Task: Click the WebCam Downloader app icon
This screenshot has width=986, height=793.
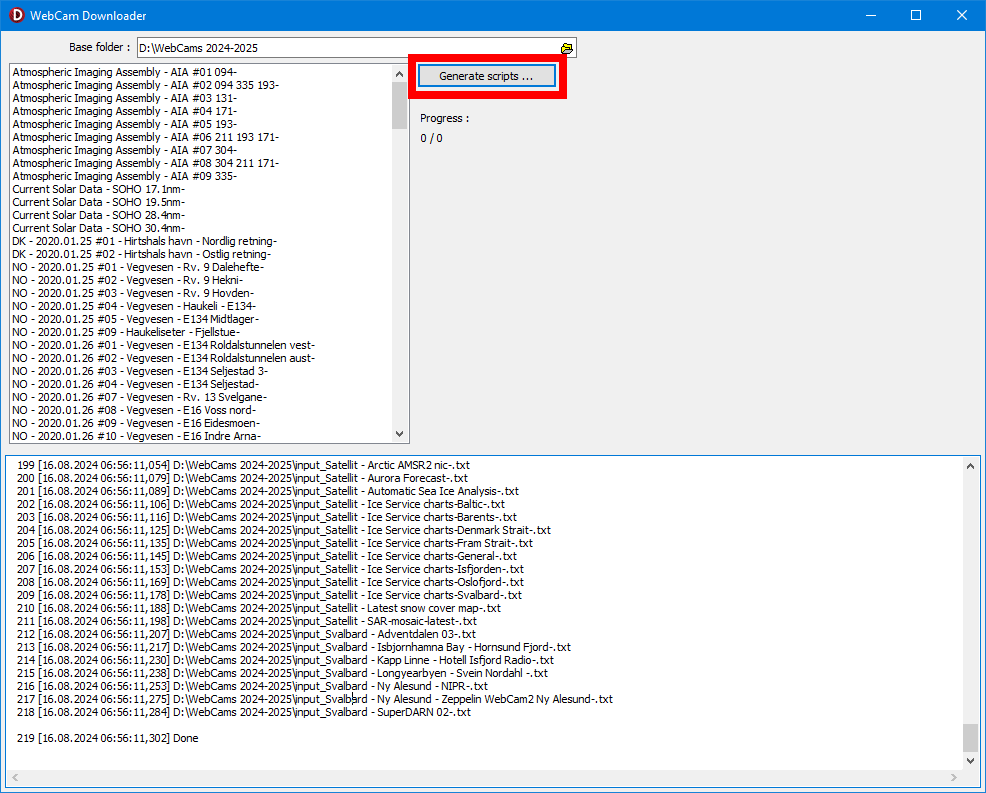Action: coord(16,16)
